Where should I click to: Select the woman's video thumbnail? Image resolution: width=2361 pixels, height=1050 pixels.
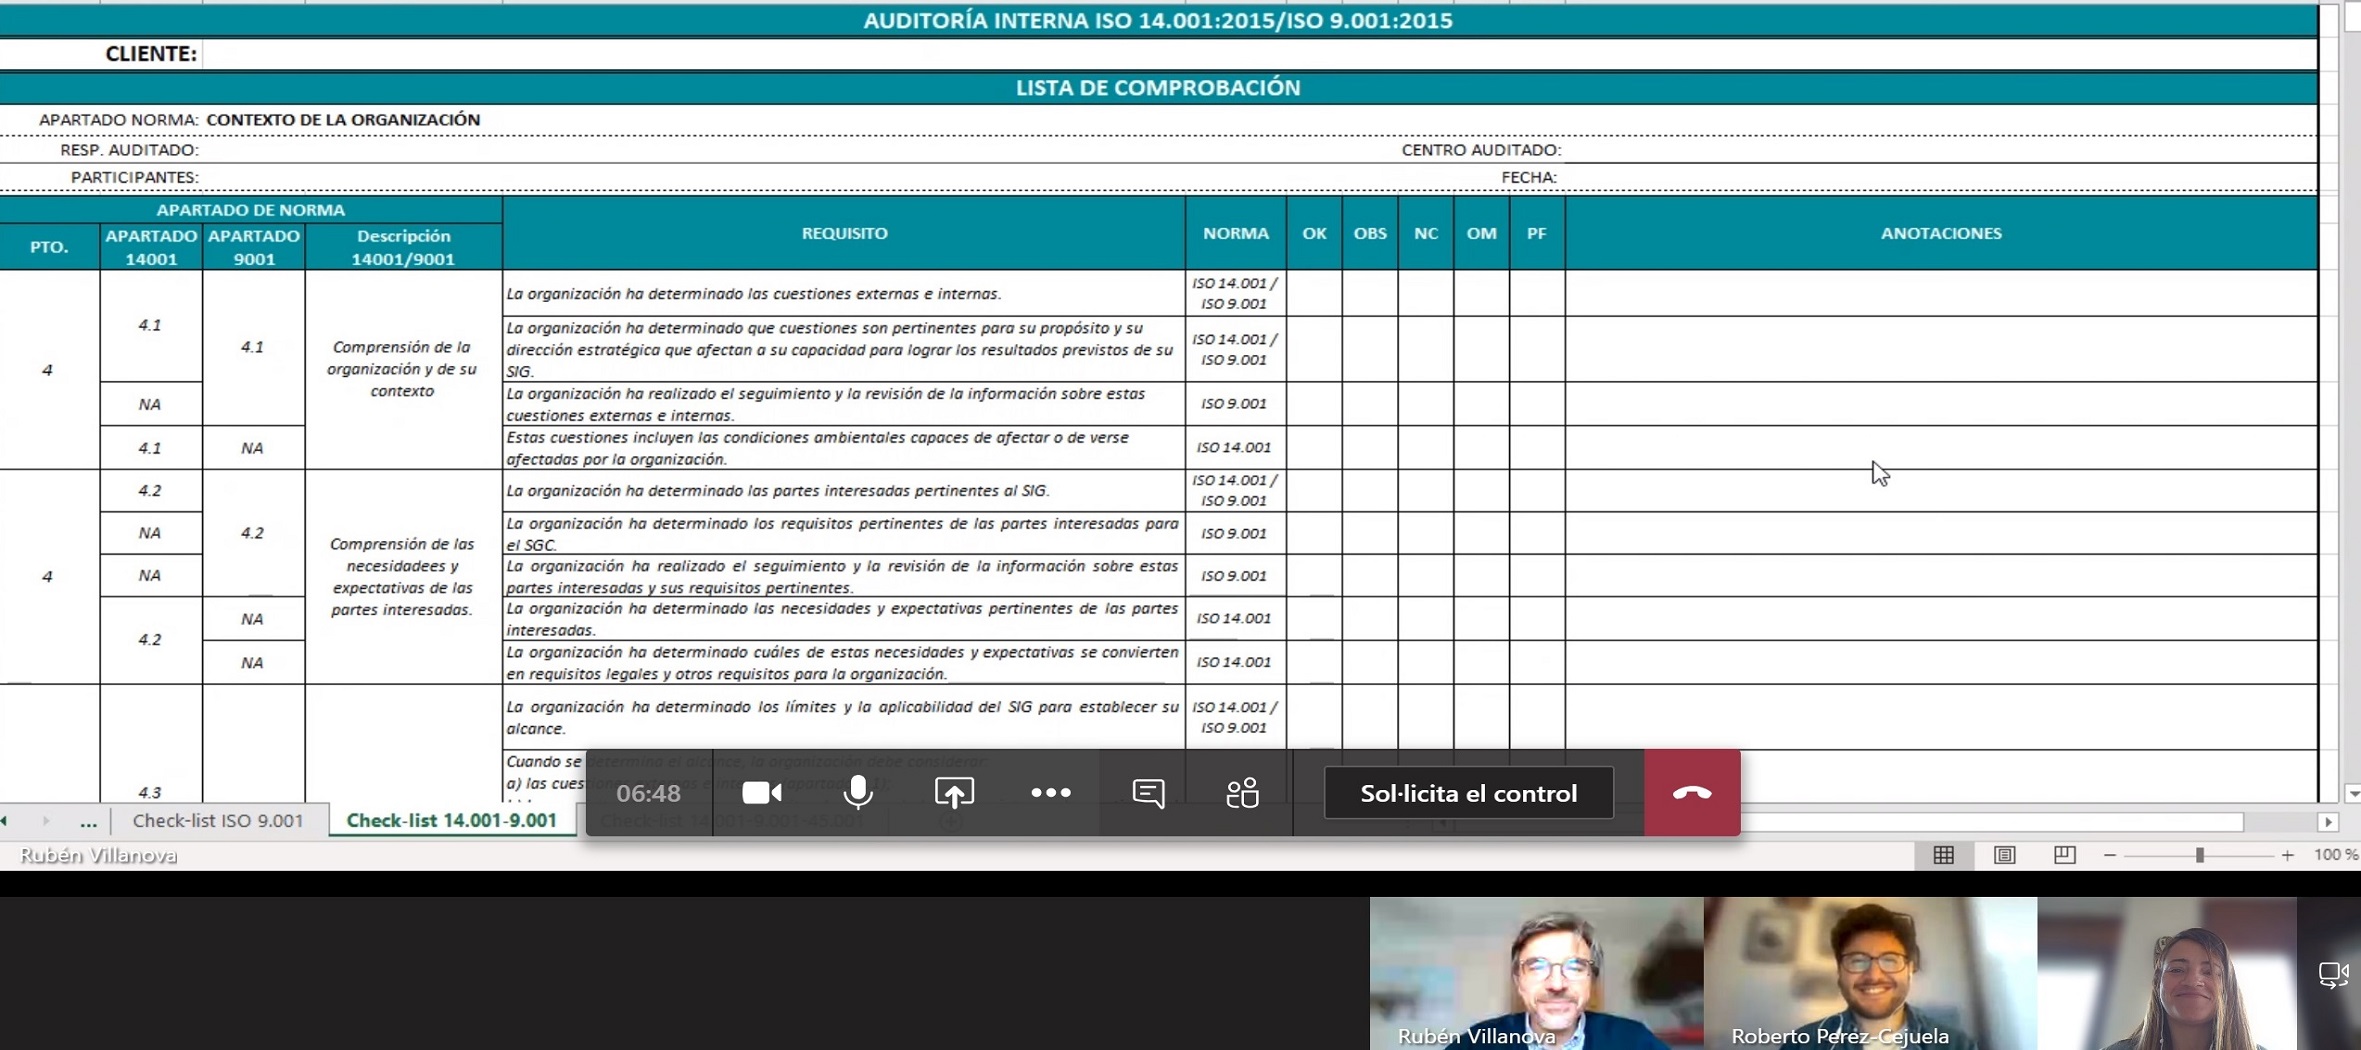pyautogui.click(x=2167, y=973)
